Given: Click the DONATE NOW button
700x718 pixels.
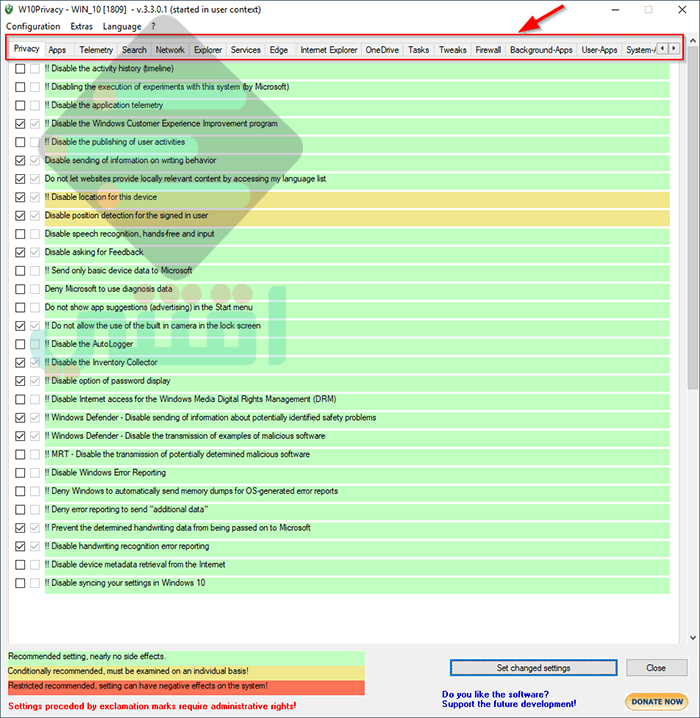Looking at the screenshot, I should [657, 702].
